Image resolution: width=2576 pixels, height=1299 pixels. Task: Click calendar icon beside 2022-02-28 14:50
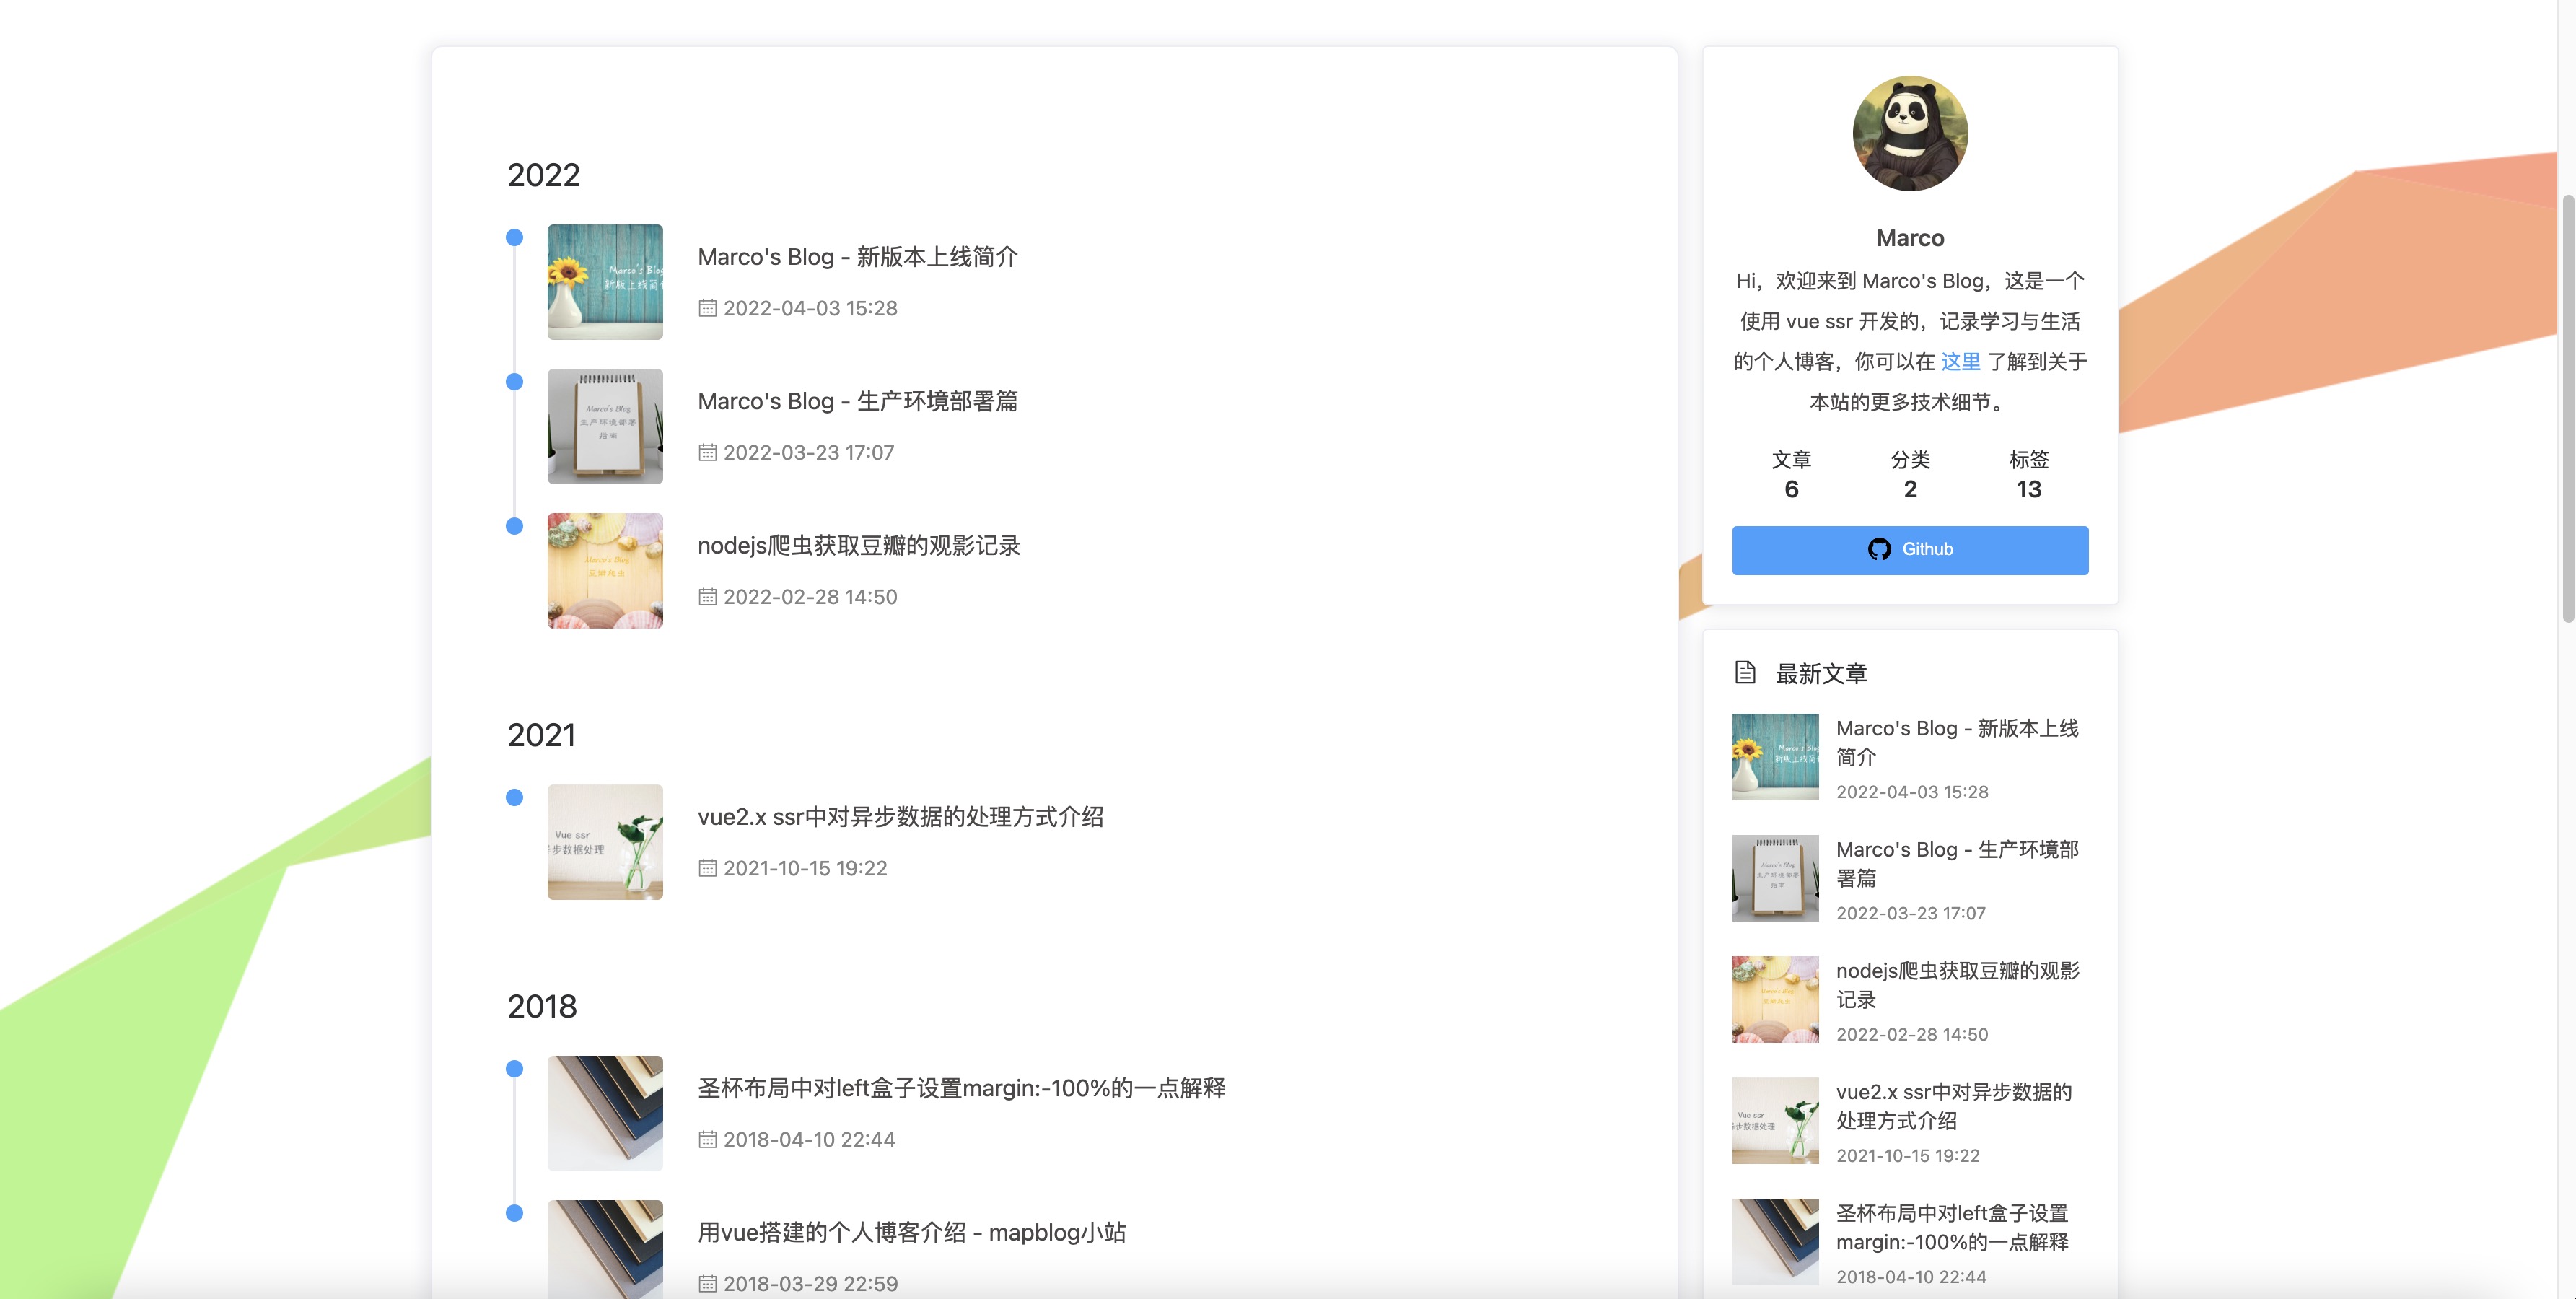[x=707, y=597]
